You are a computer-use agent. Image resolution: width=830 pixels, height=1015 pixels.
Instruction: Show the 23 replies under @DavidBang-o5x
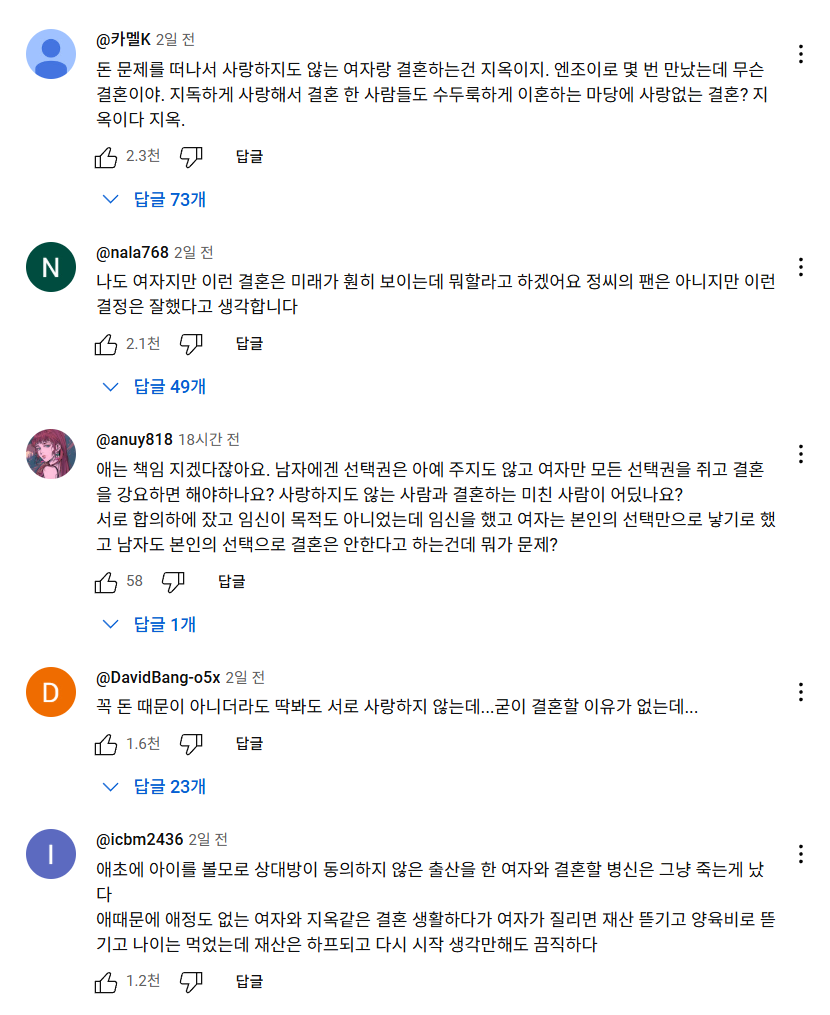click(157, 787)
